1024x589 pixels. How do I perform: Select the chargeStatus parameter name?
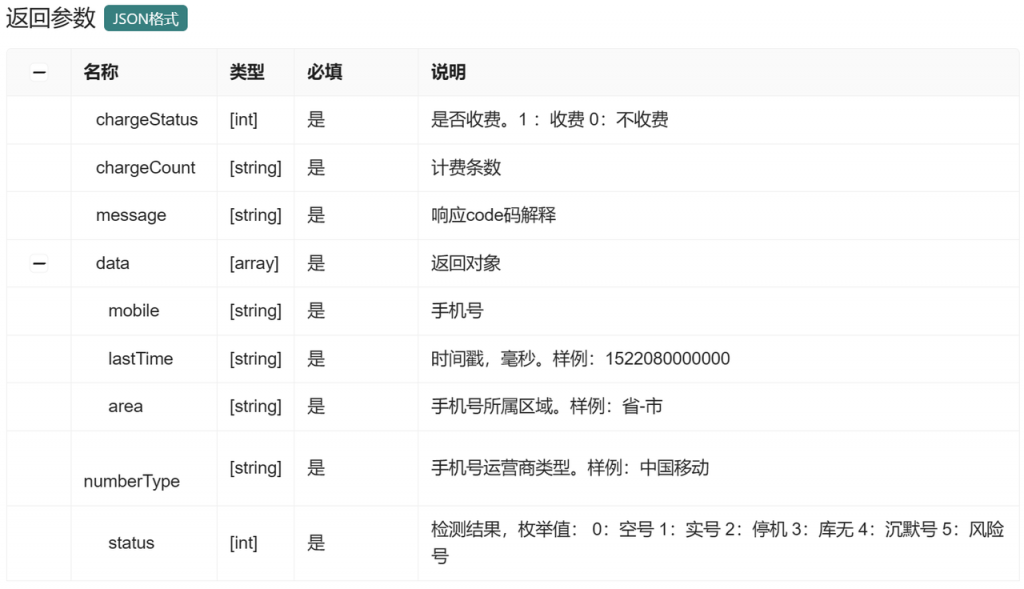click(x=147, y=119)
